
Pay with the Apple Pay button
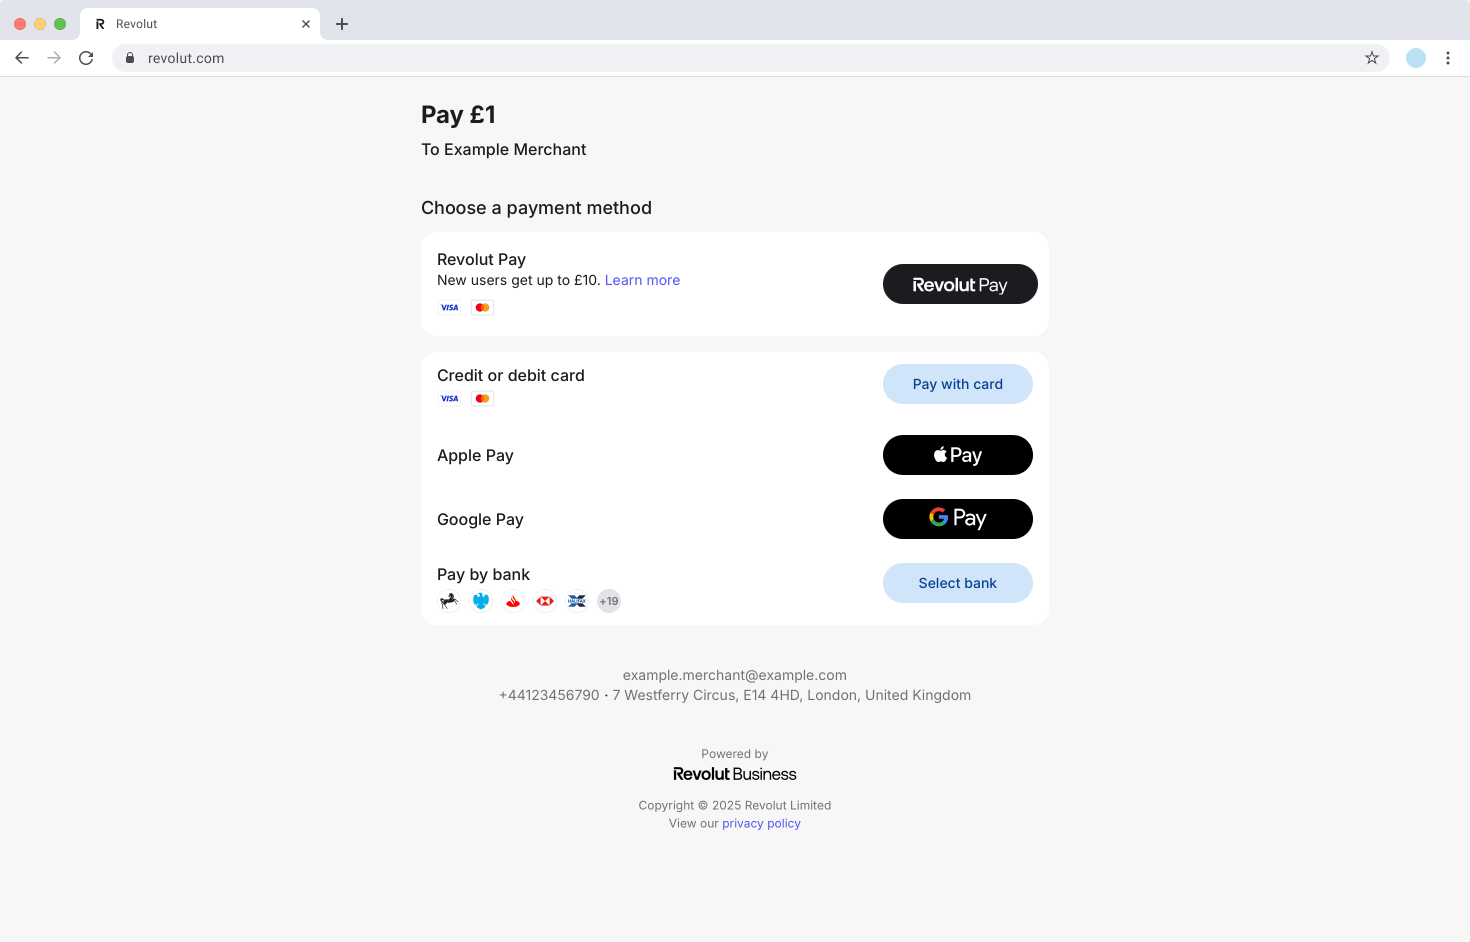point(957,455)
